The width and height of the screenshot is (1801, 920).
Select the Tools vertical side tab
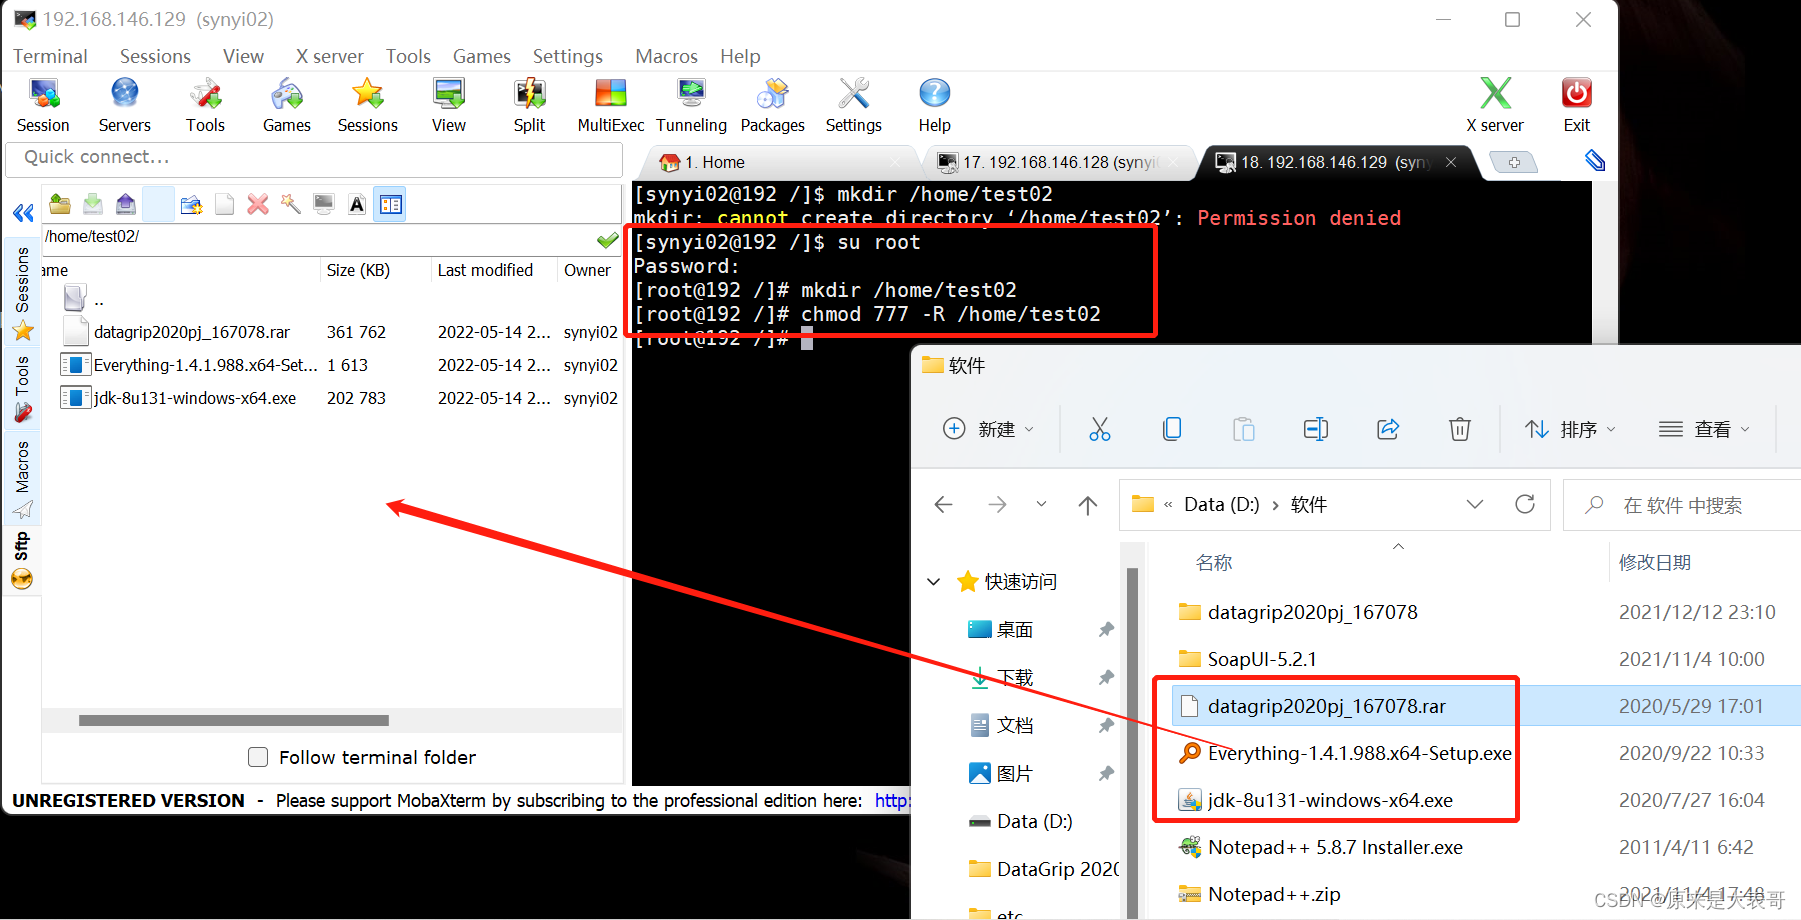[x=22, y=388]
